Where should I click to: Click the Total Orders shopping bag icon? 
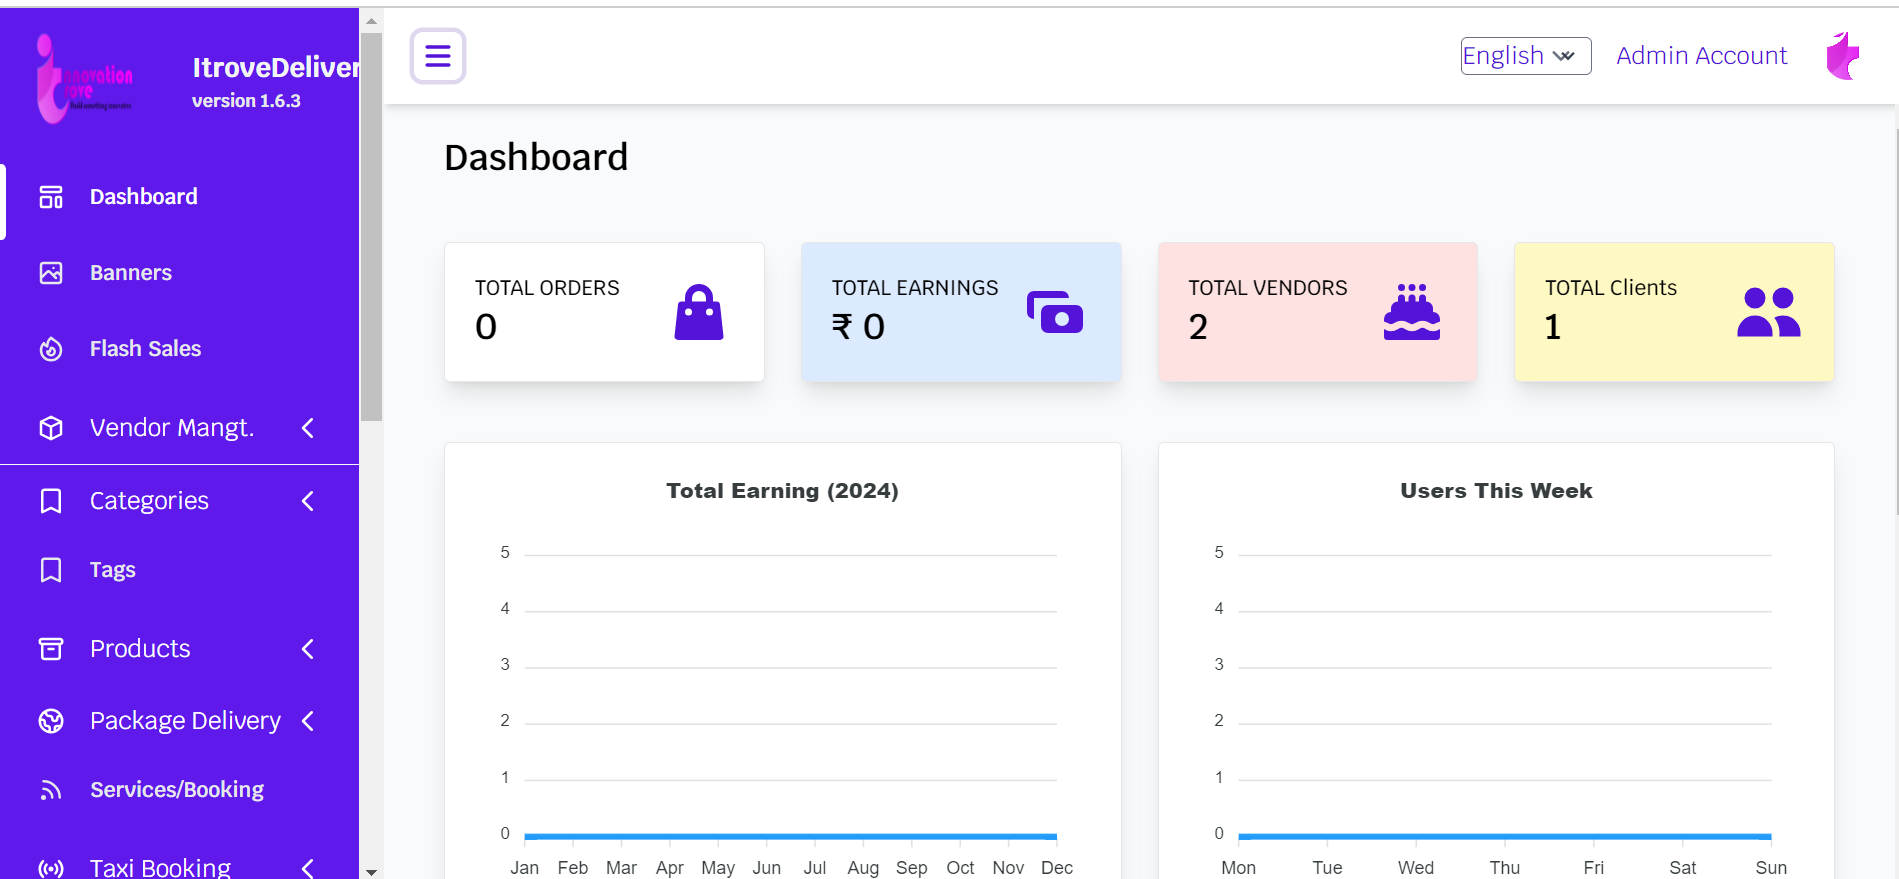[x=698, y=313]
